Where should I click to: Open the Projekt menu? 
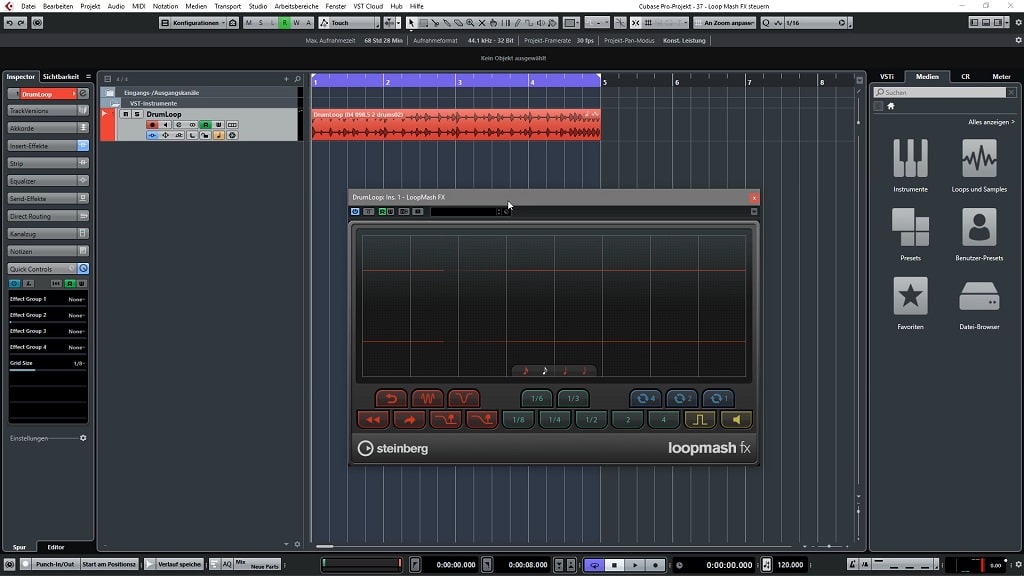(x=90, y=6)
